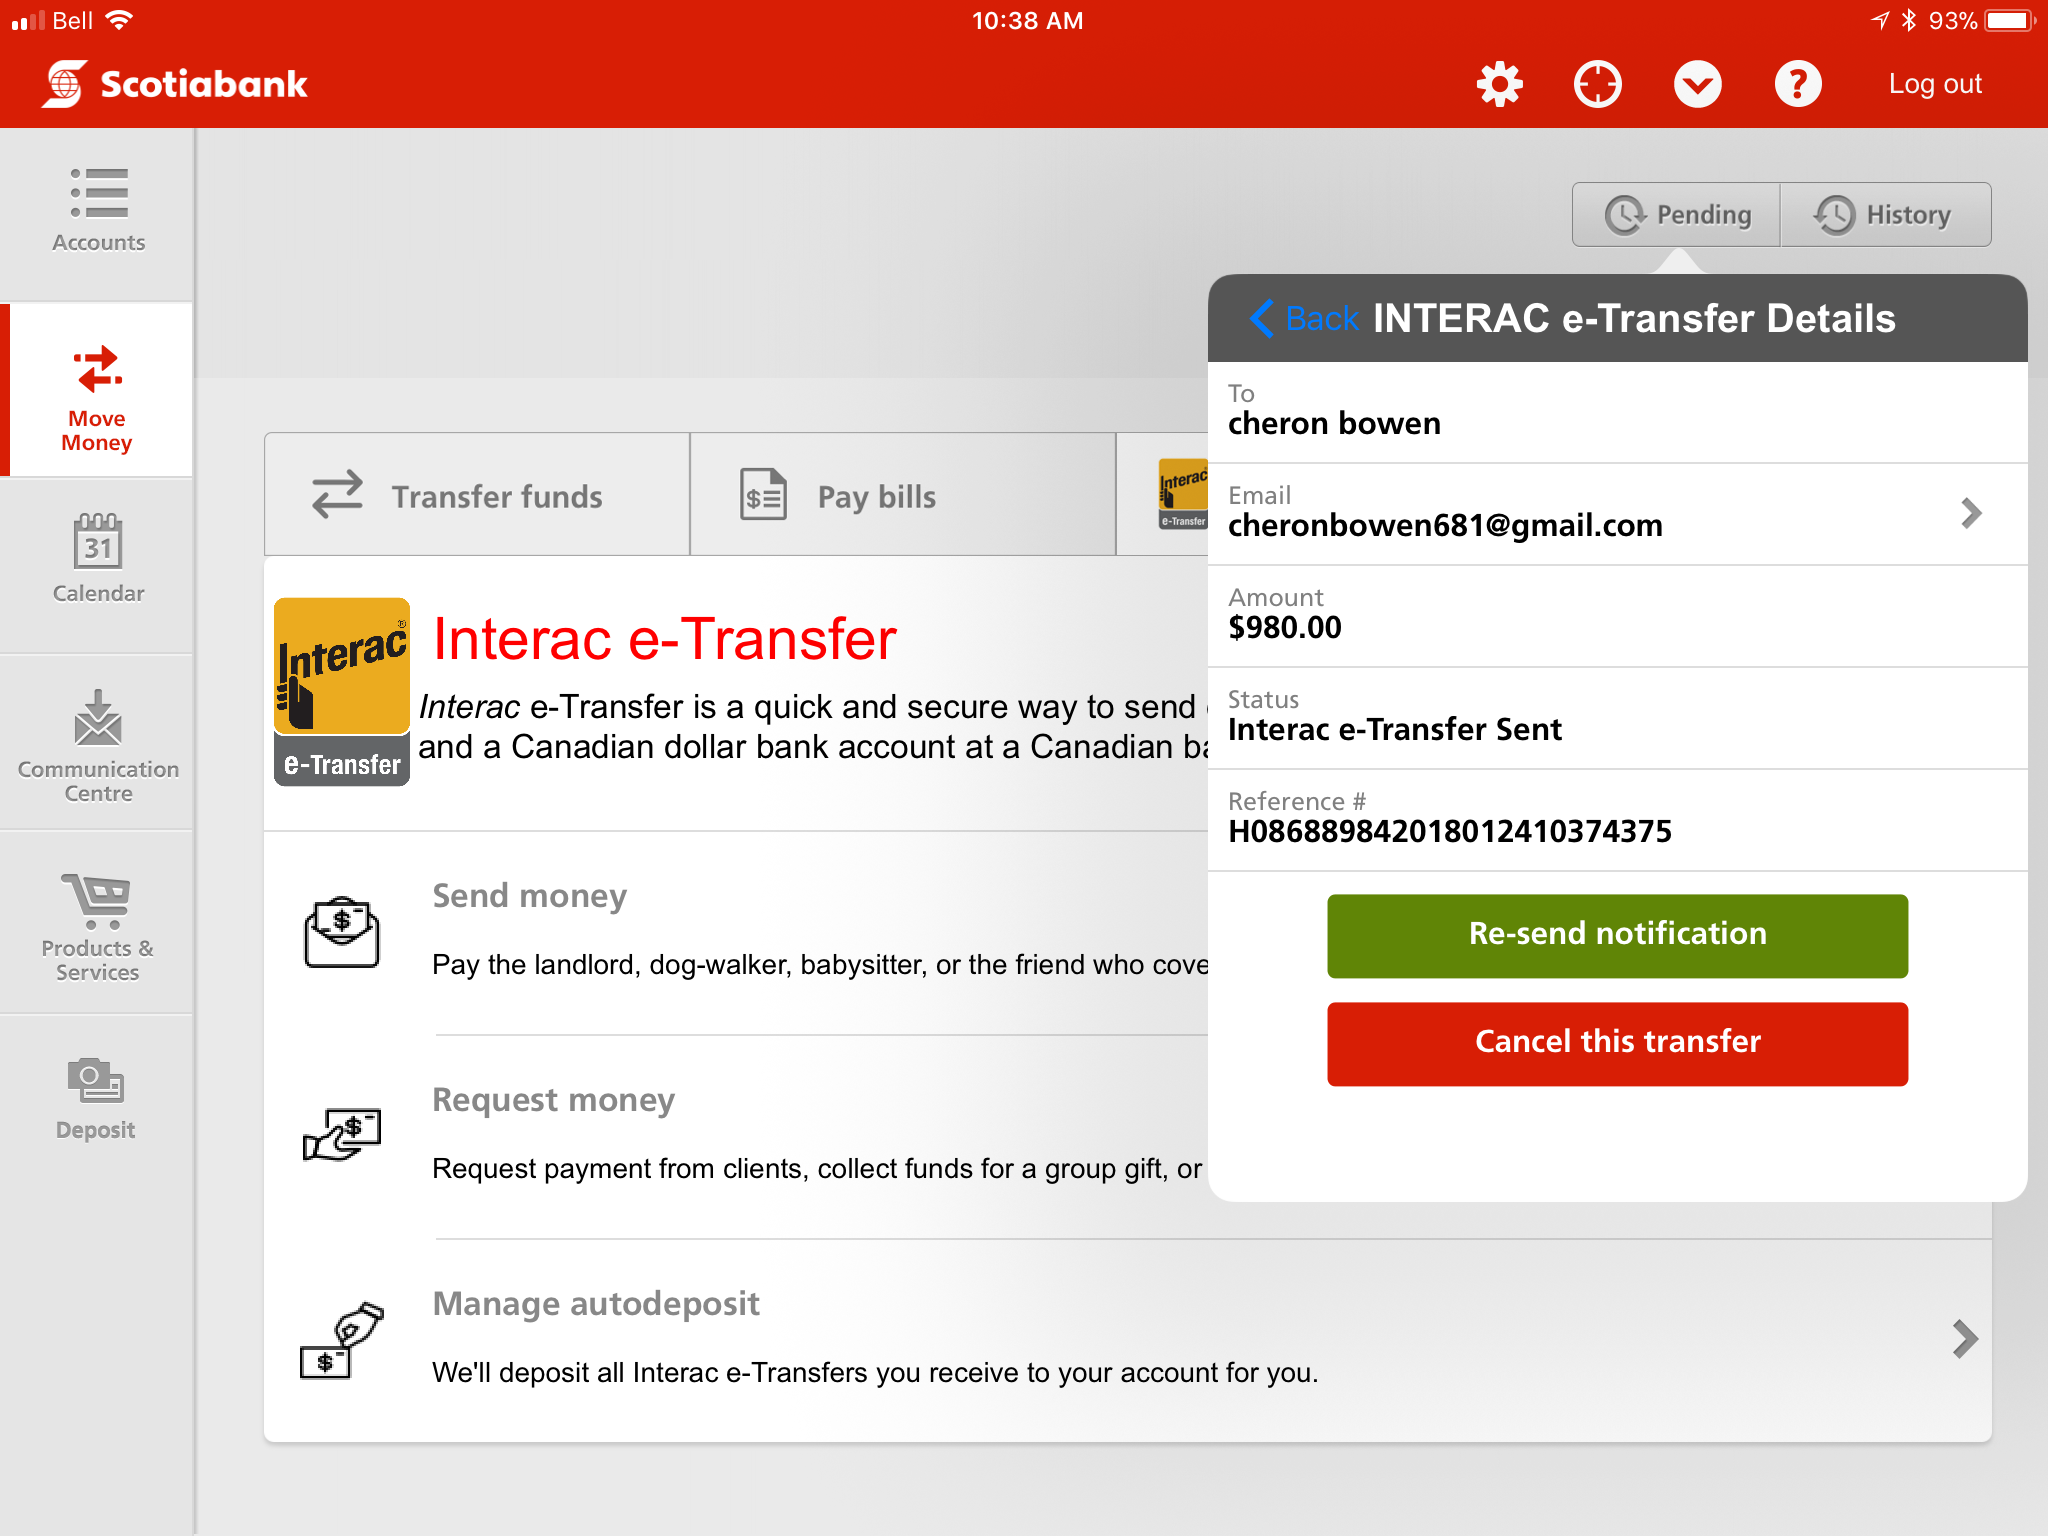Expand the Manage autodeposit chevron
Viewport: 2048px width, 1536px height.
point(1965,1339)
